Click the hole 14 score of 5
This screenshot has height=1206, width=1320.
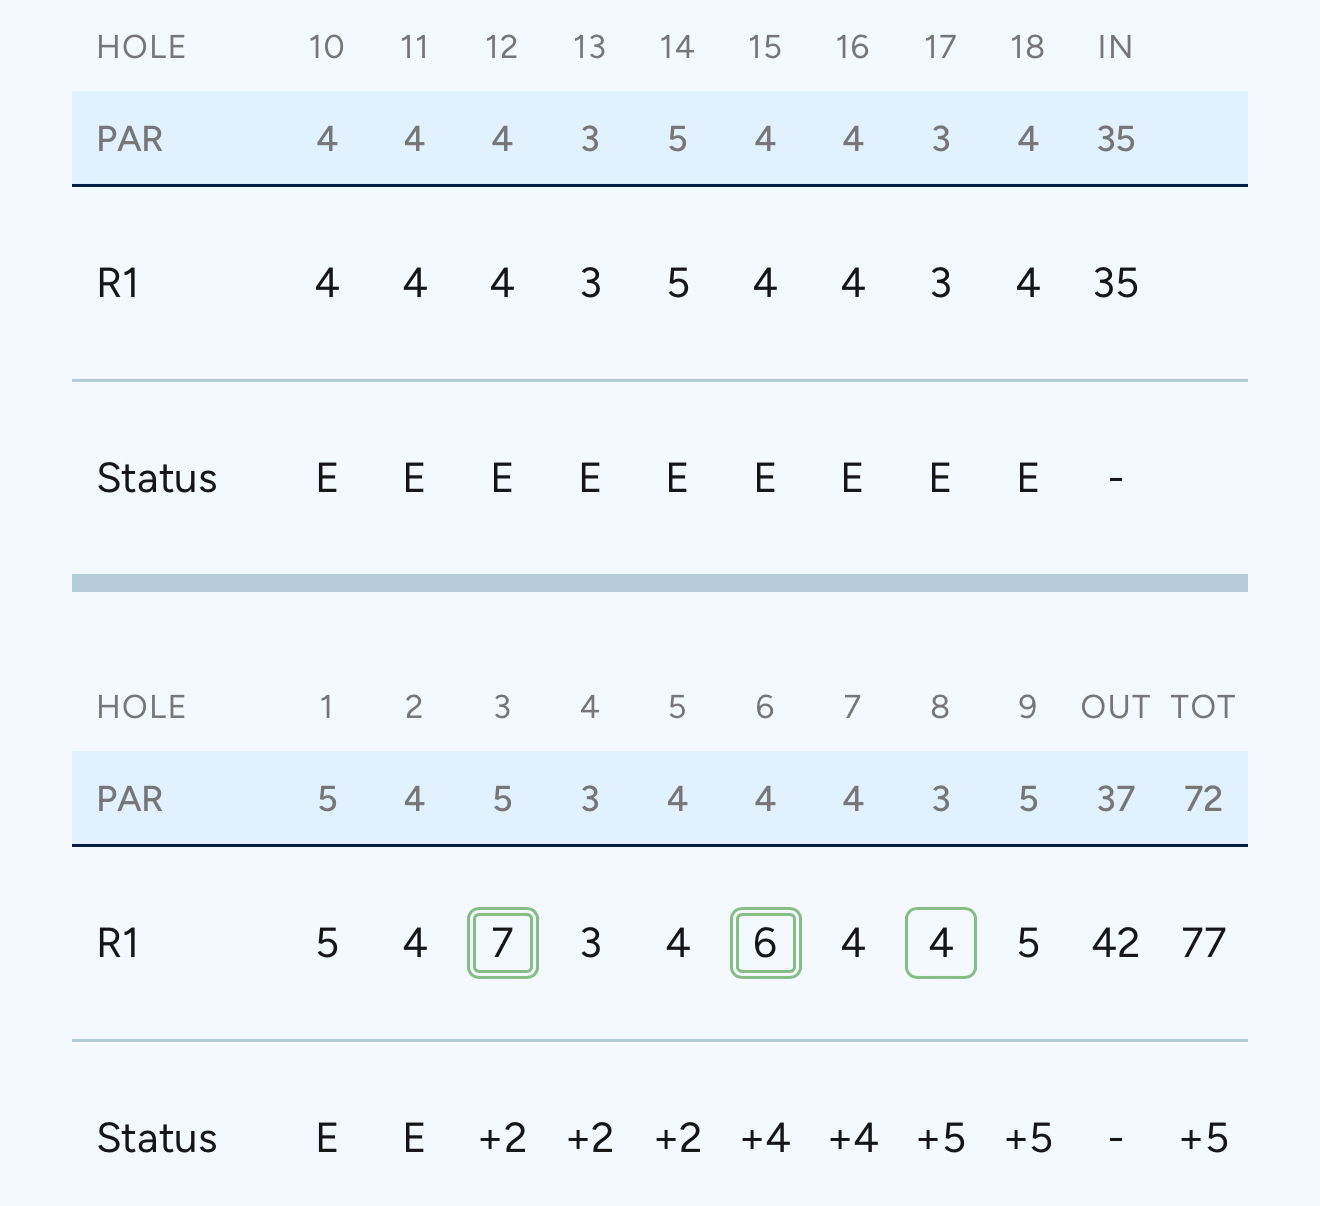(x=678, y=283)
